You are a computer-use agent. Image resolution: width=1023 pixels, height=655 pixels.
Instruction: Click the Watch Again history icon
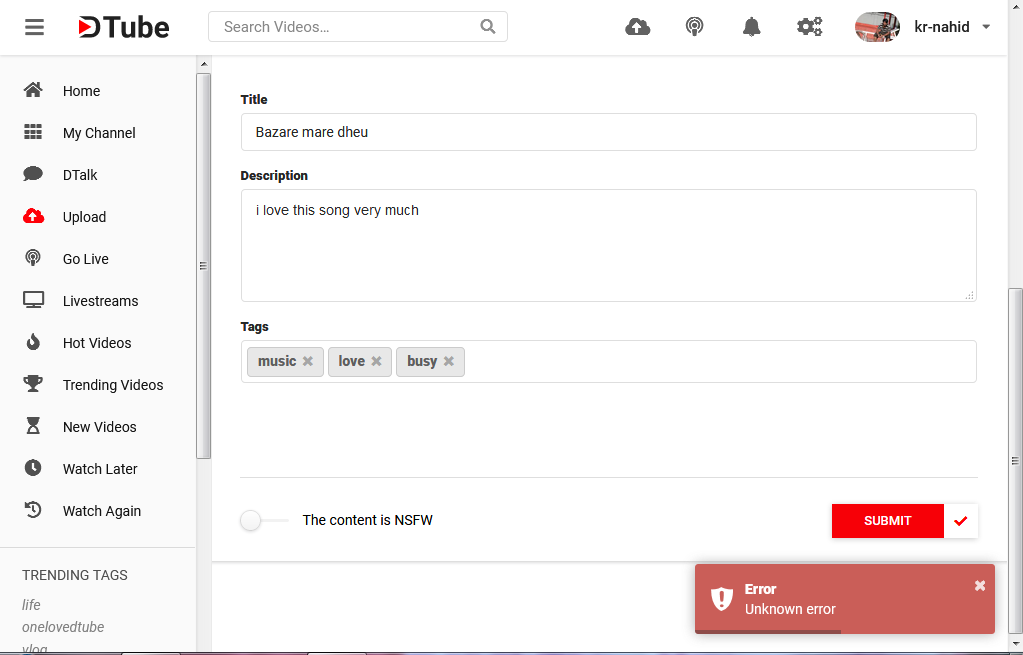pos(33,510)
